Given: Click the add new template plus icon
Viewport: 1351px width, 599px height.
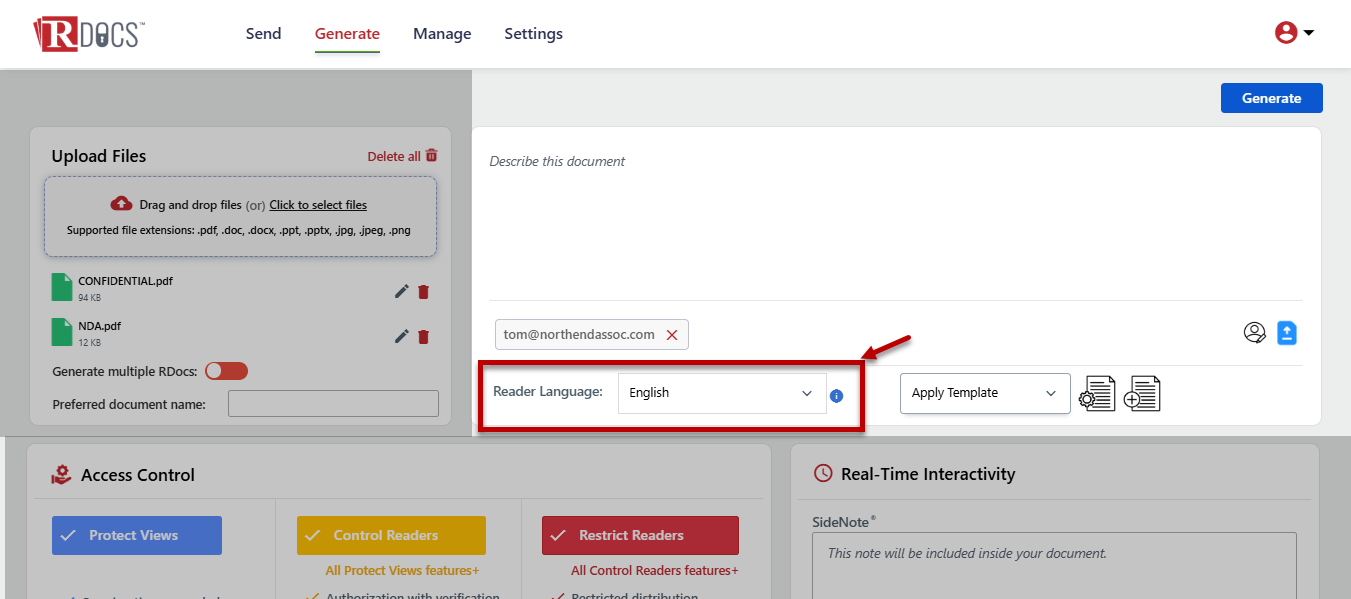Looking at the screenshot, I should click(1142, 394).
